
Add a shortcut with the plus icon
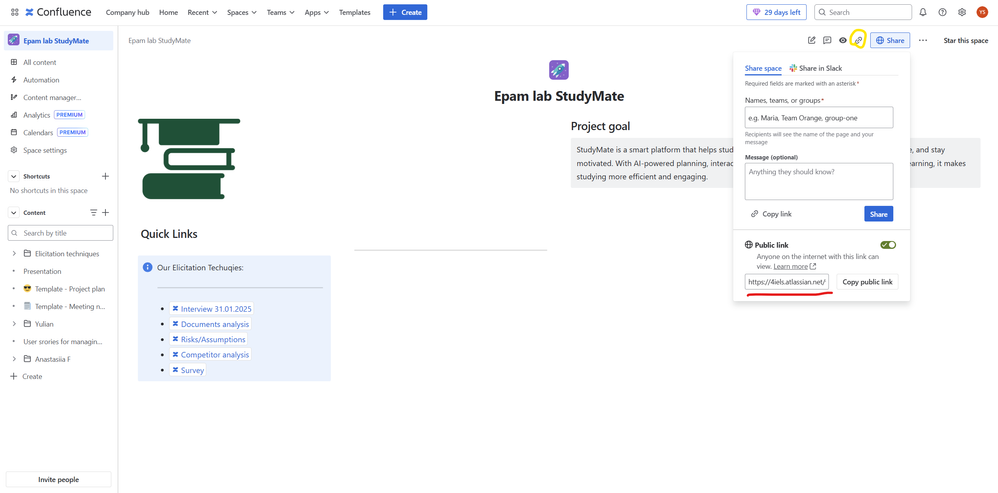click(106, 176)
